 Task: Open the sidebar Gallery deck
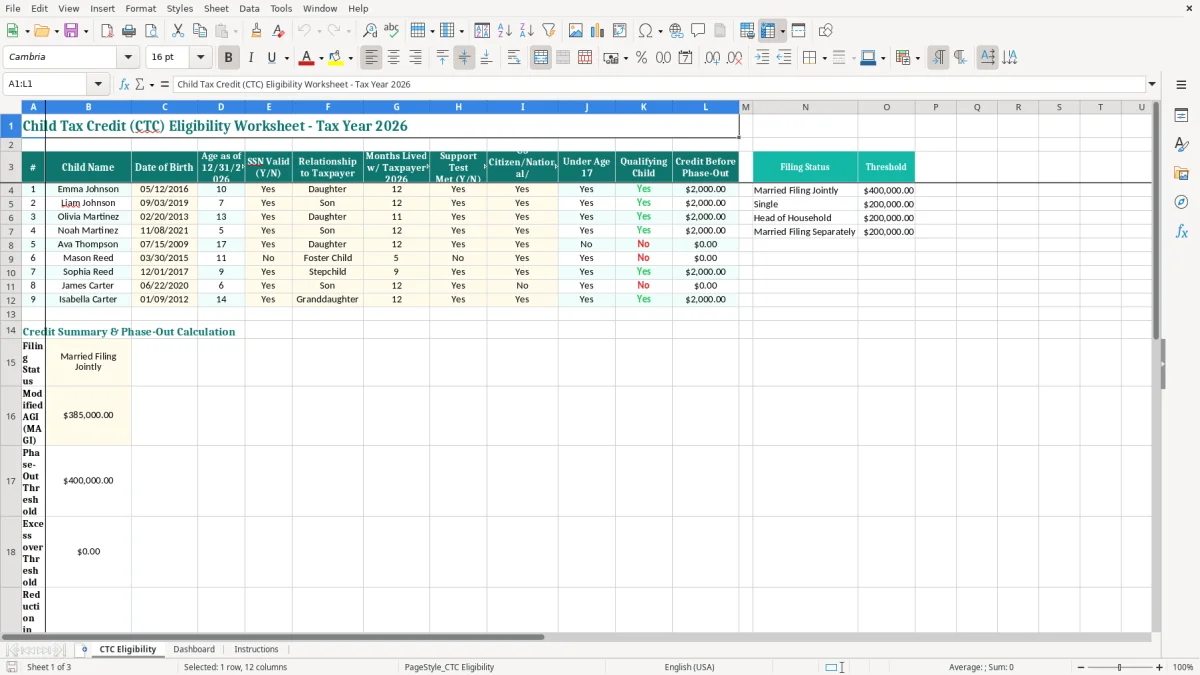[x=1181, y=174]
